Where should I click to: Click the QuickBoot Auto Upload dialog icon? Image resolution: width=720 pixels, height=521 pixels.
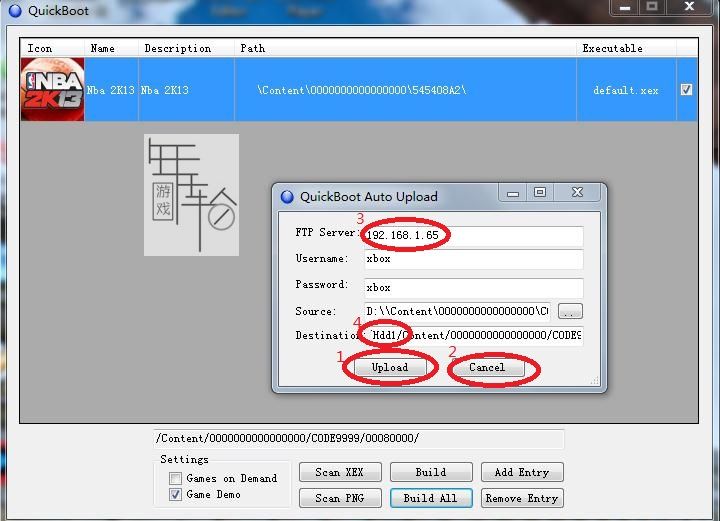pos(287,197)
